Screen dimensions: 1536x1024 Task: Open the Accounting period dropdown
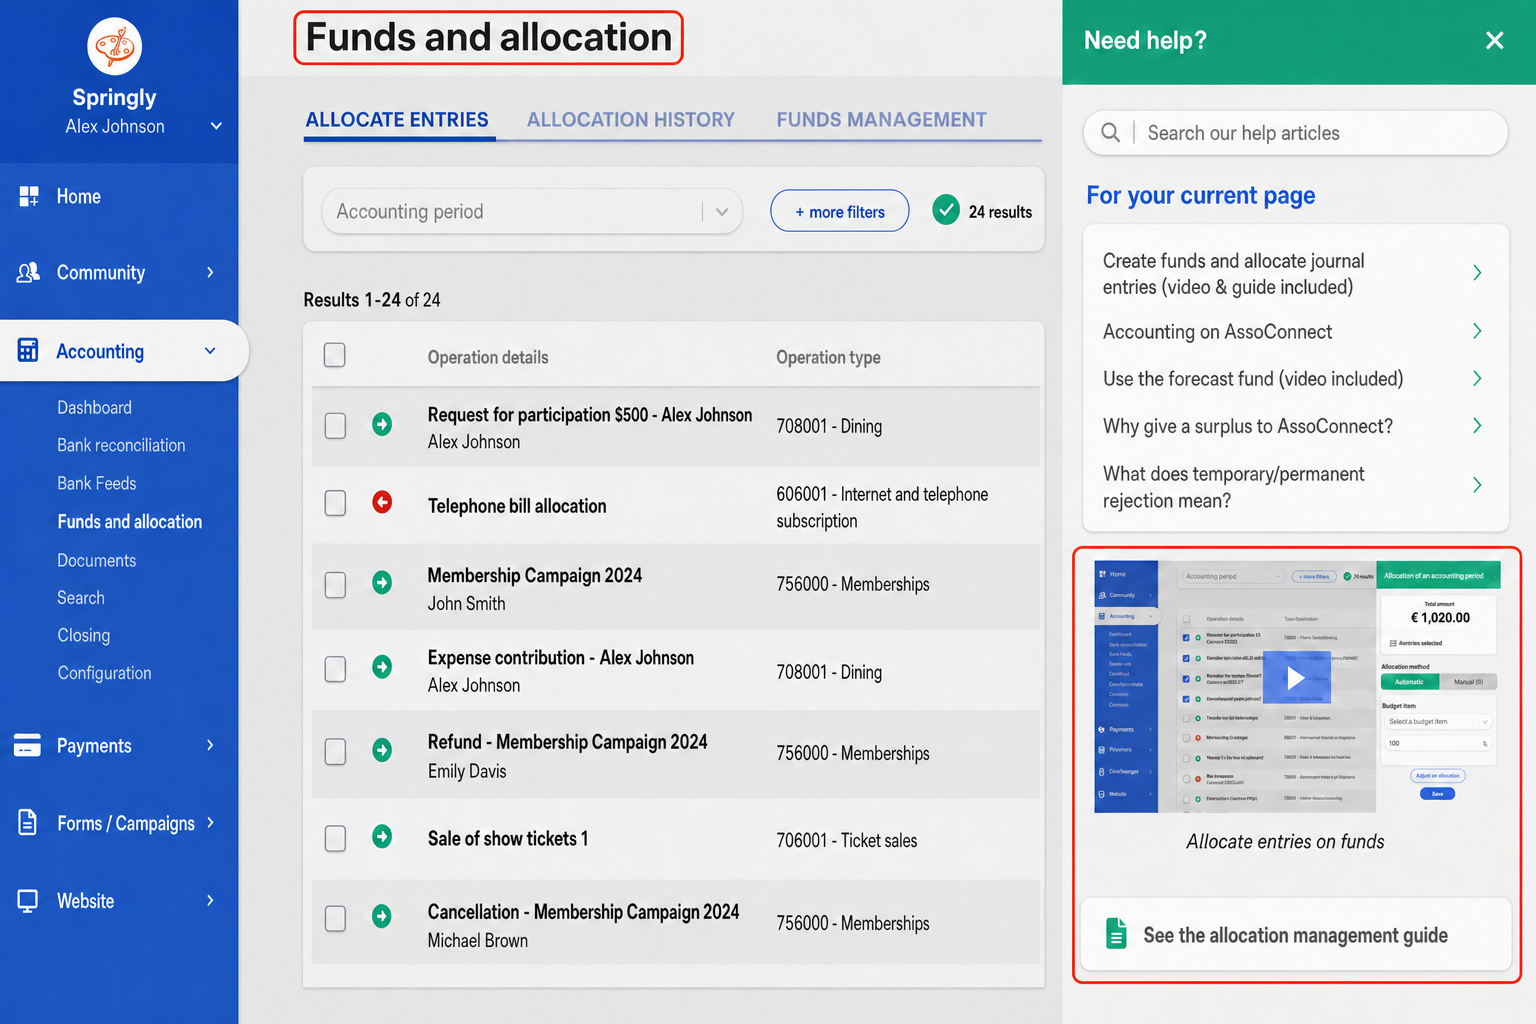coord(532,212)
